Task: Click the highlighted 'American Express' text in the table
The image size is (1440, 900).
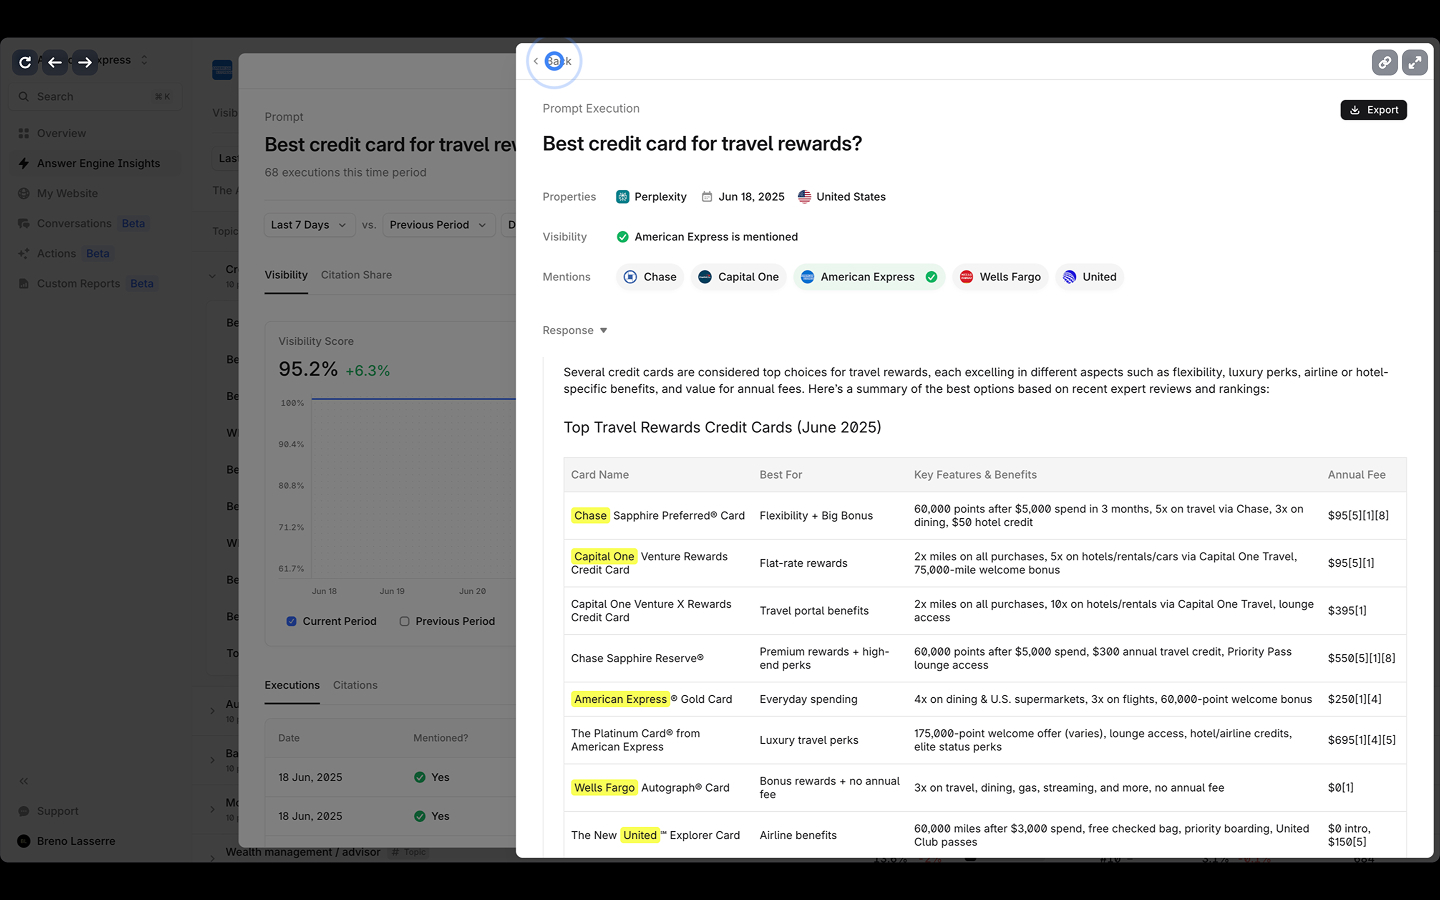Action: point(620,699)
